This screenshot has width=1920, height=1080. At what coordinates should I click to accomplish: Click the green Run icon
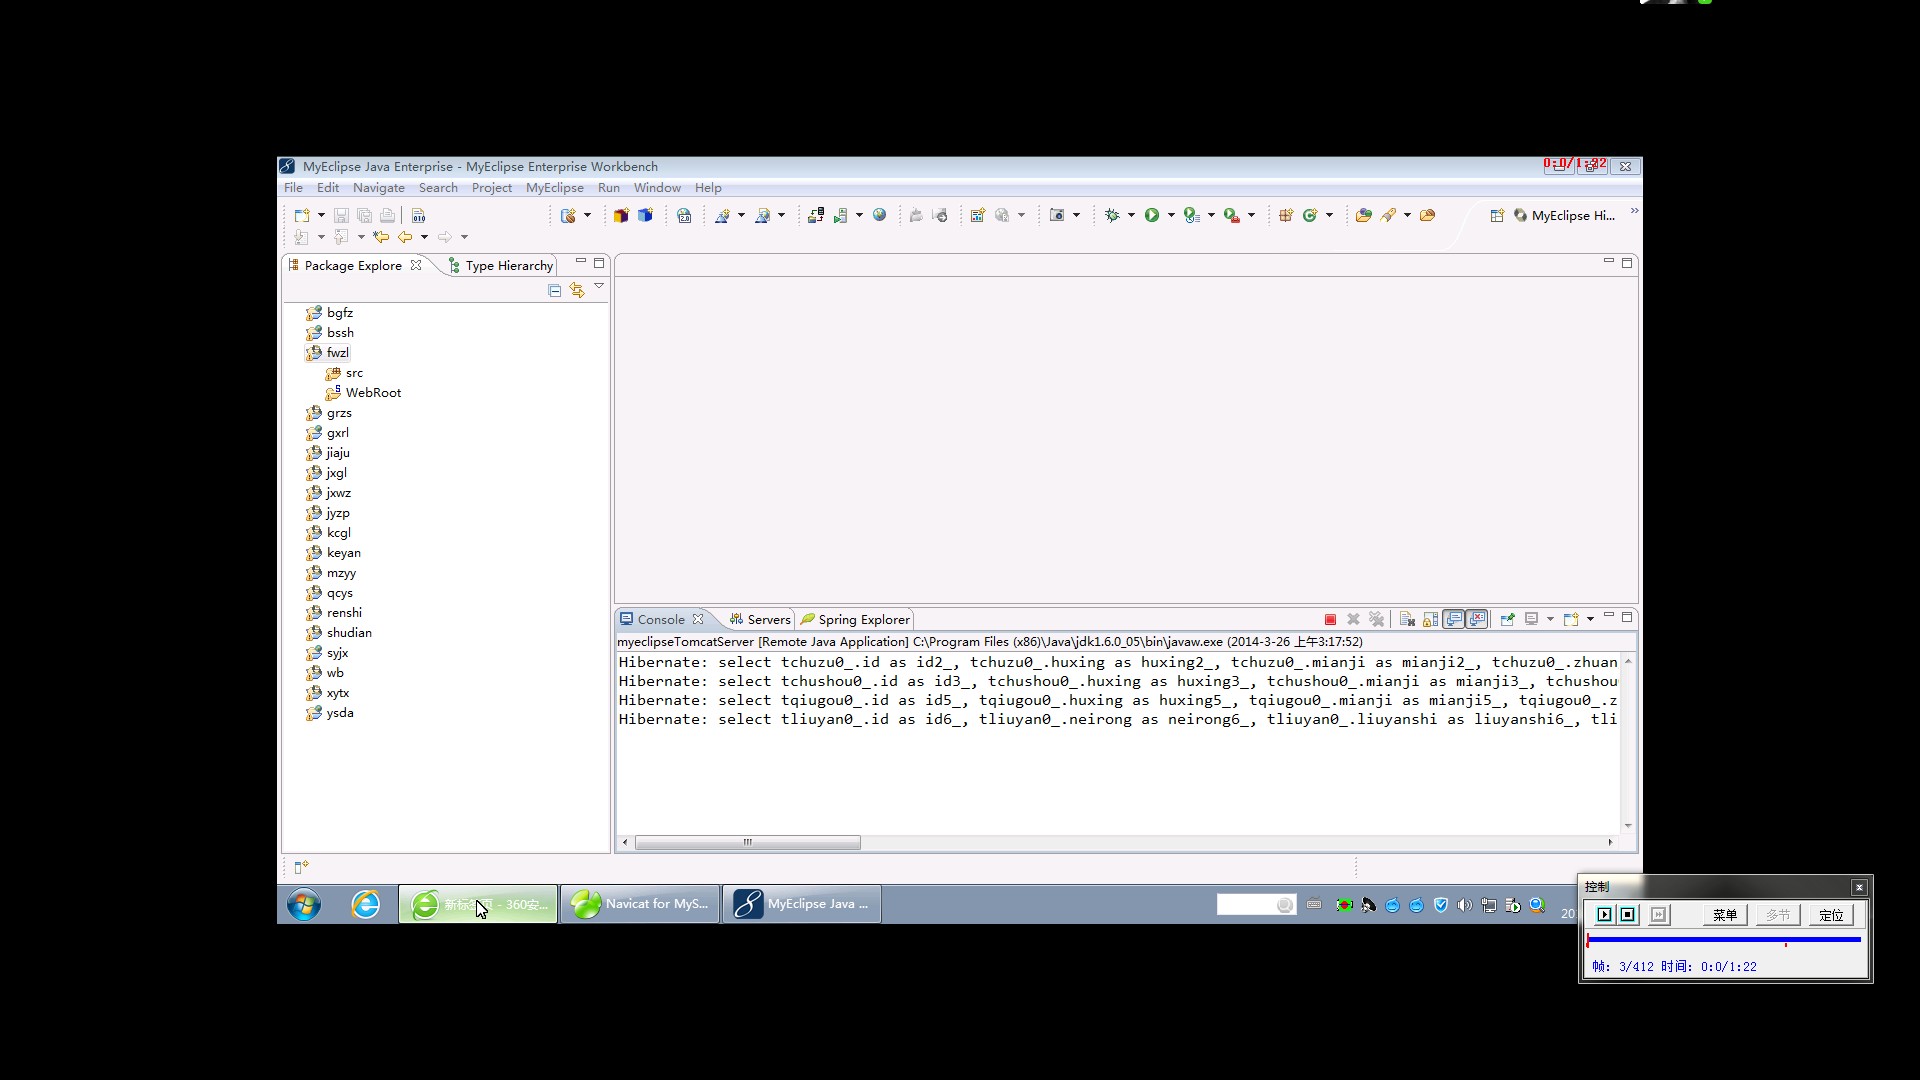point(1152,215)
